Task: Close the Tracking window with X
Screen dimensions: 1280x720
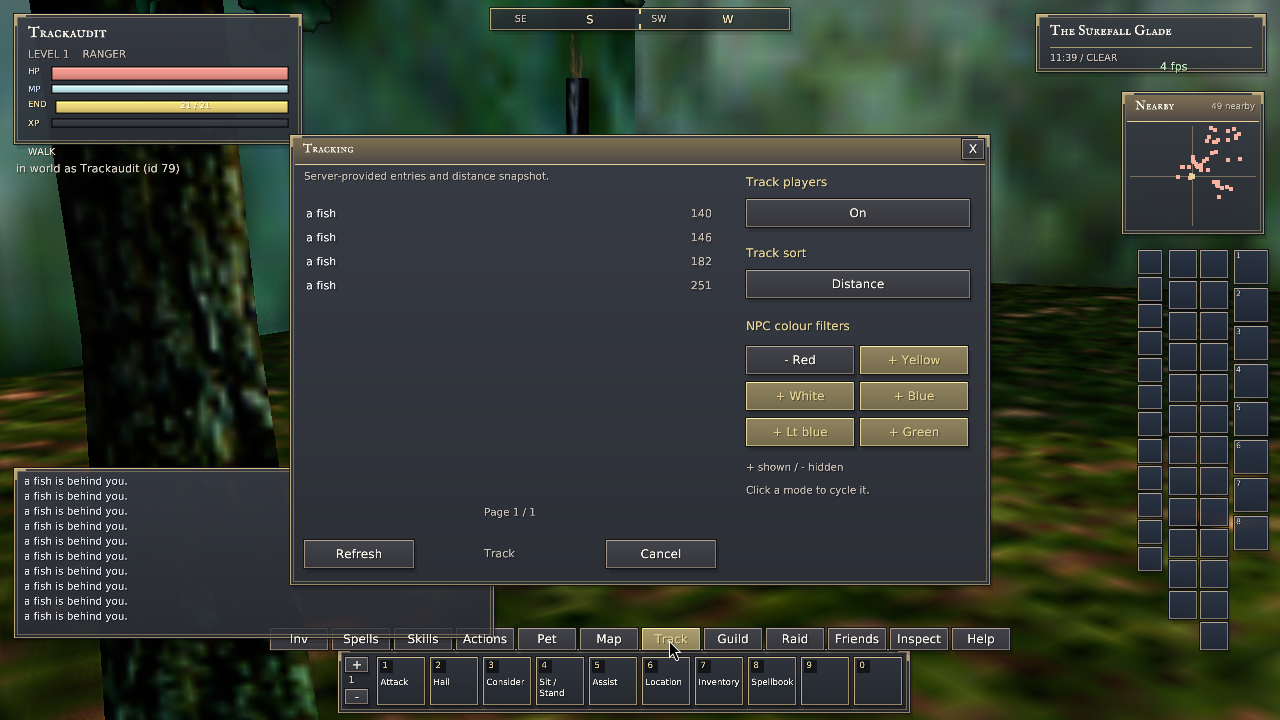Action: coord(972,149)
